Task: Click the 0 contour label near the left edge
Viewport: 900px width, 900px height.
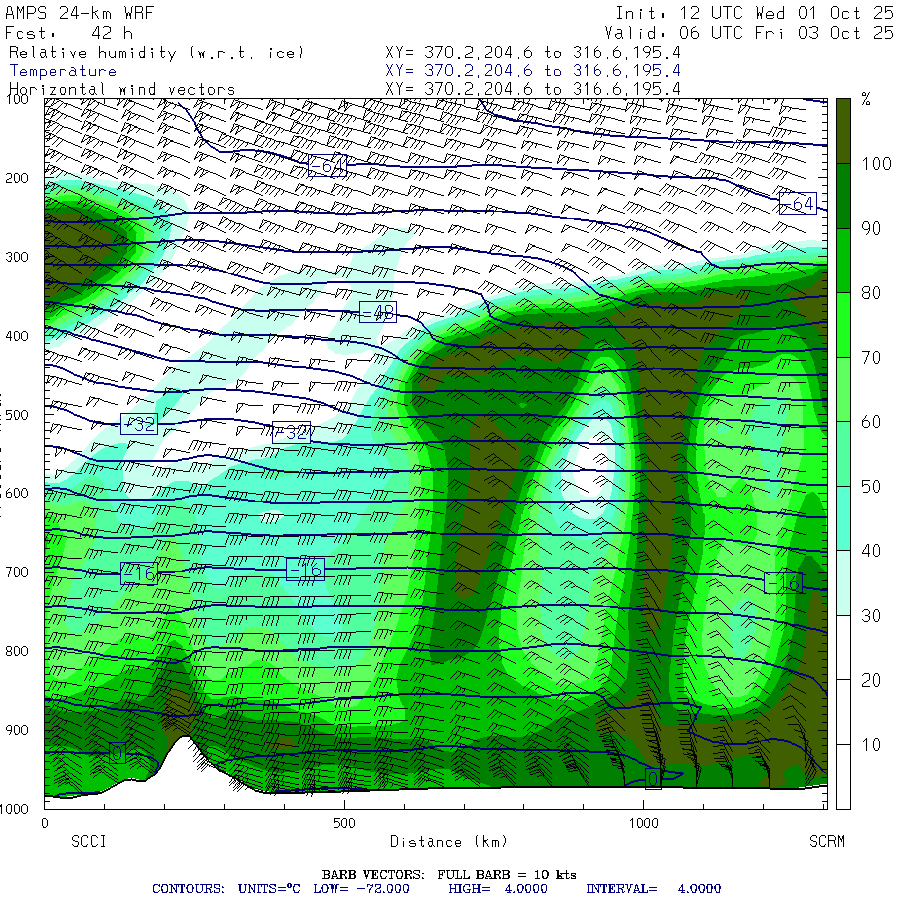Action: click(117, 752)
